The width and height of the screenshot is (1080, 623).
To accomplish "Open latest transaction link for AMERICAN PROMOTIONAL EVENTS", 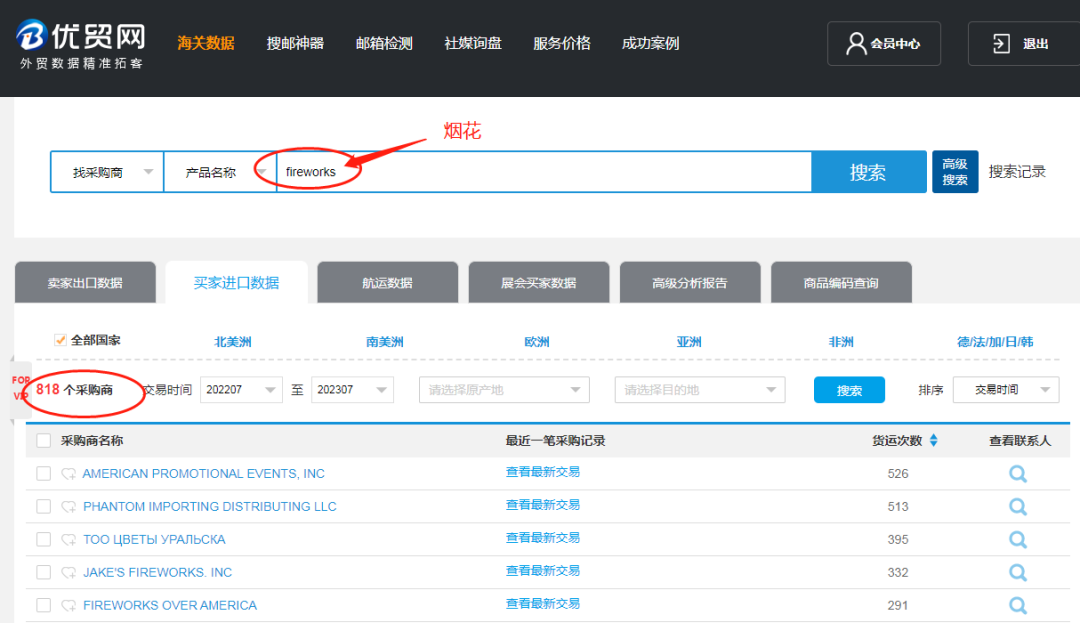I will (542, 472).
